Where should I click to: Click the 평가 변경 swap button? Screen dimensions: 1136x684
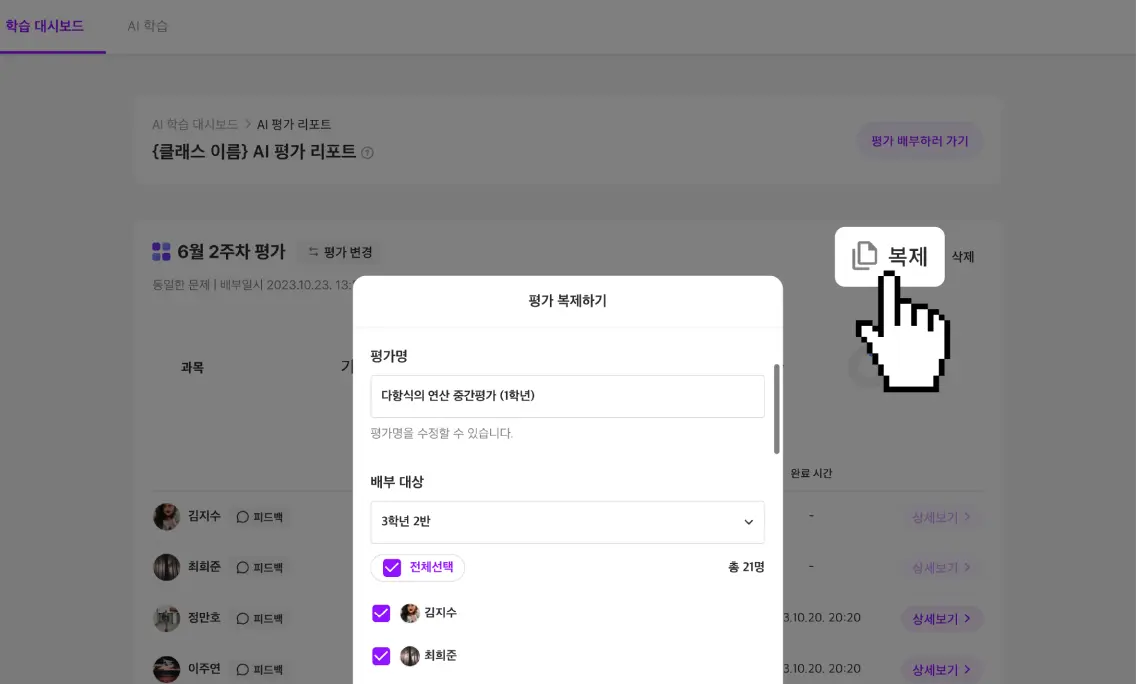[x=341, y=252]
